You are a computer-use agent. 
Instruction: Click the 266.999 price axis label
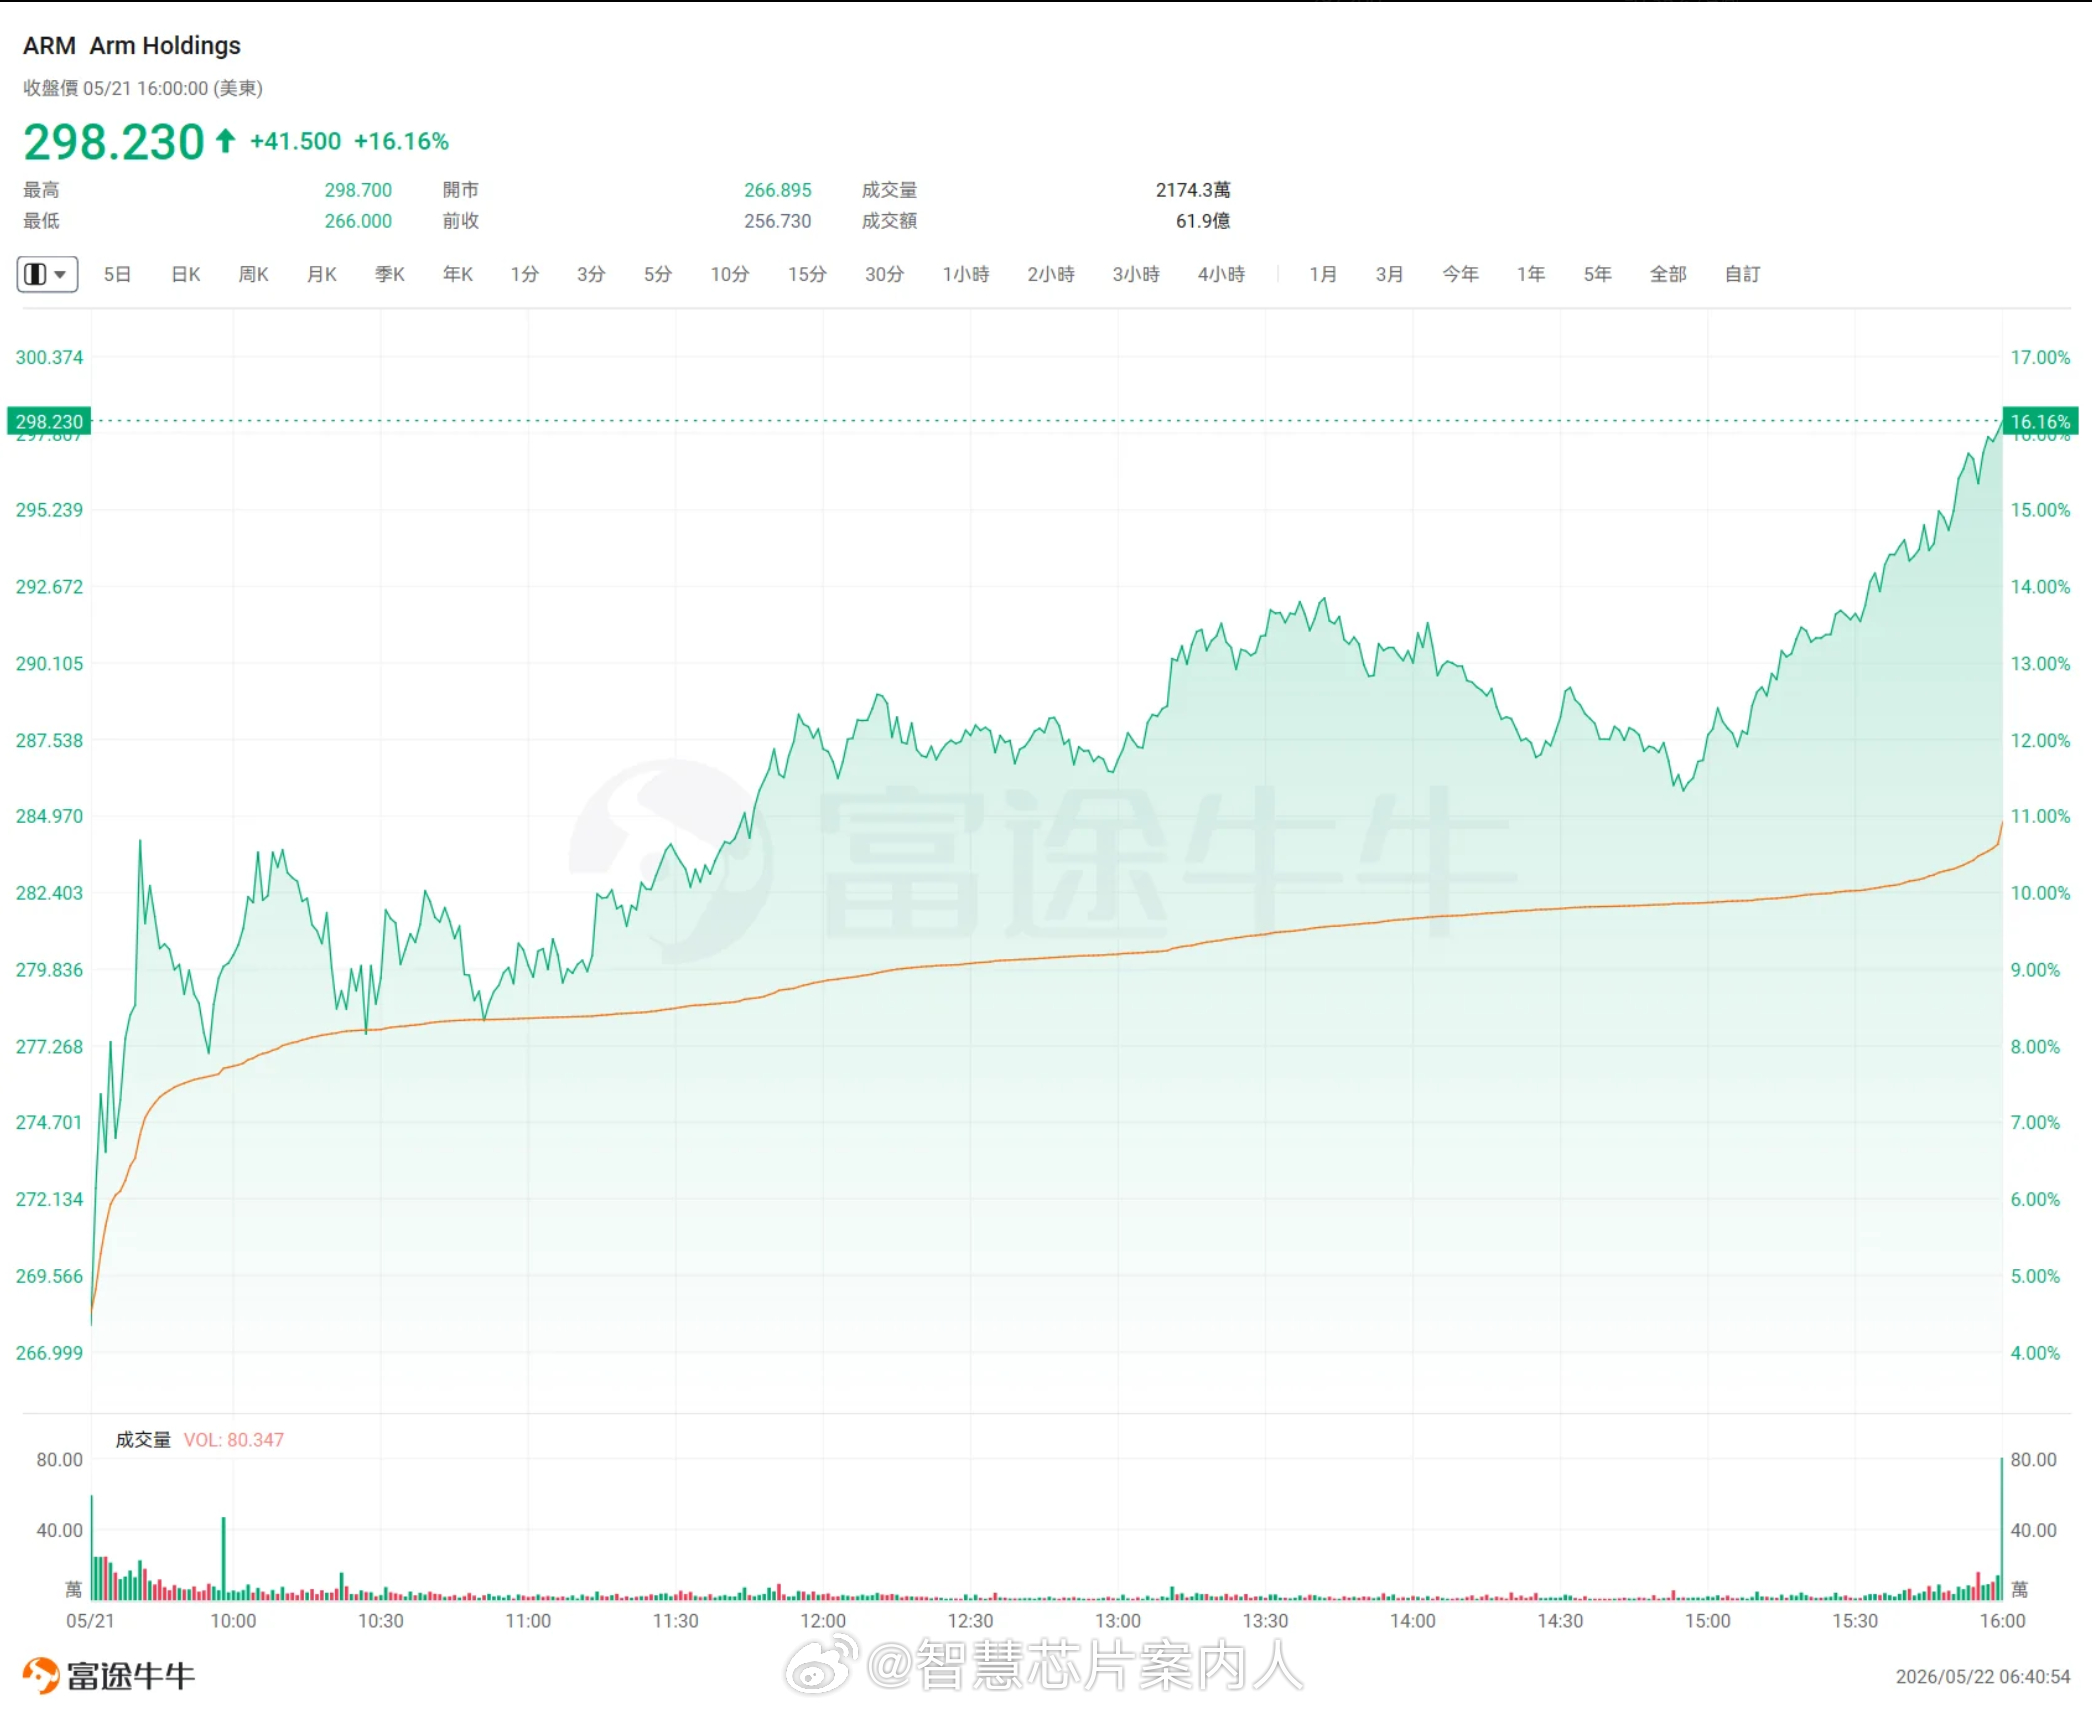tap(49, 1353)
